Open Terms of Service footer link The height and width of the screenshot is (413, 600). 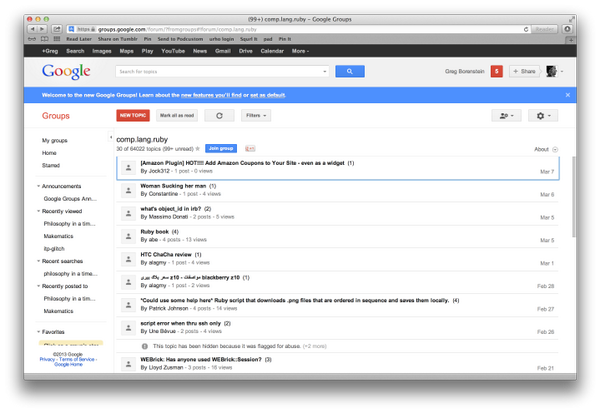point(77,359)
